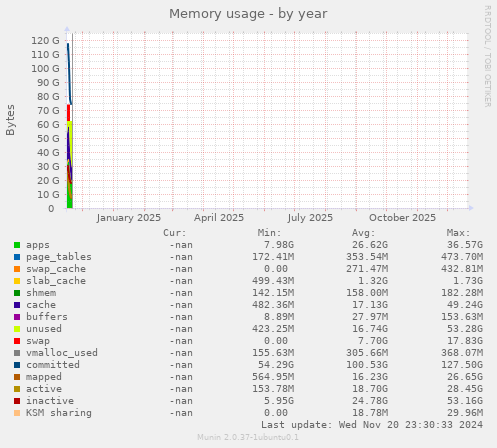Select the 'buffers' legend label

pyautogui.click(x=47, y=317)
